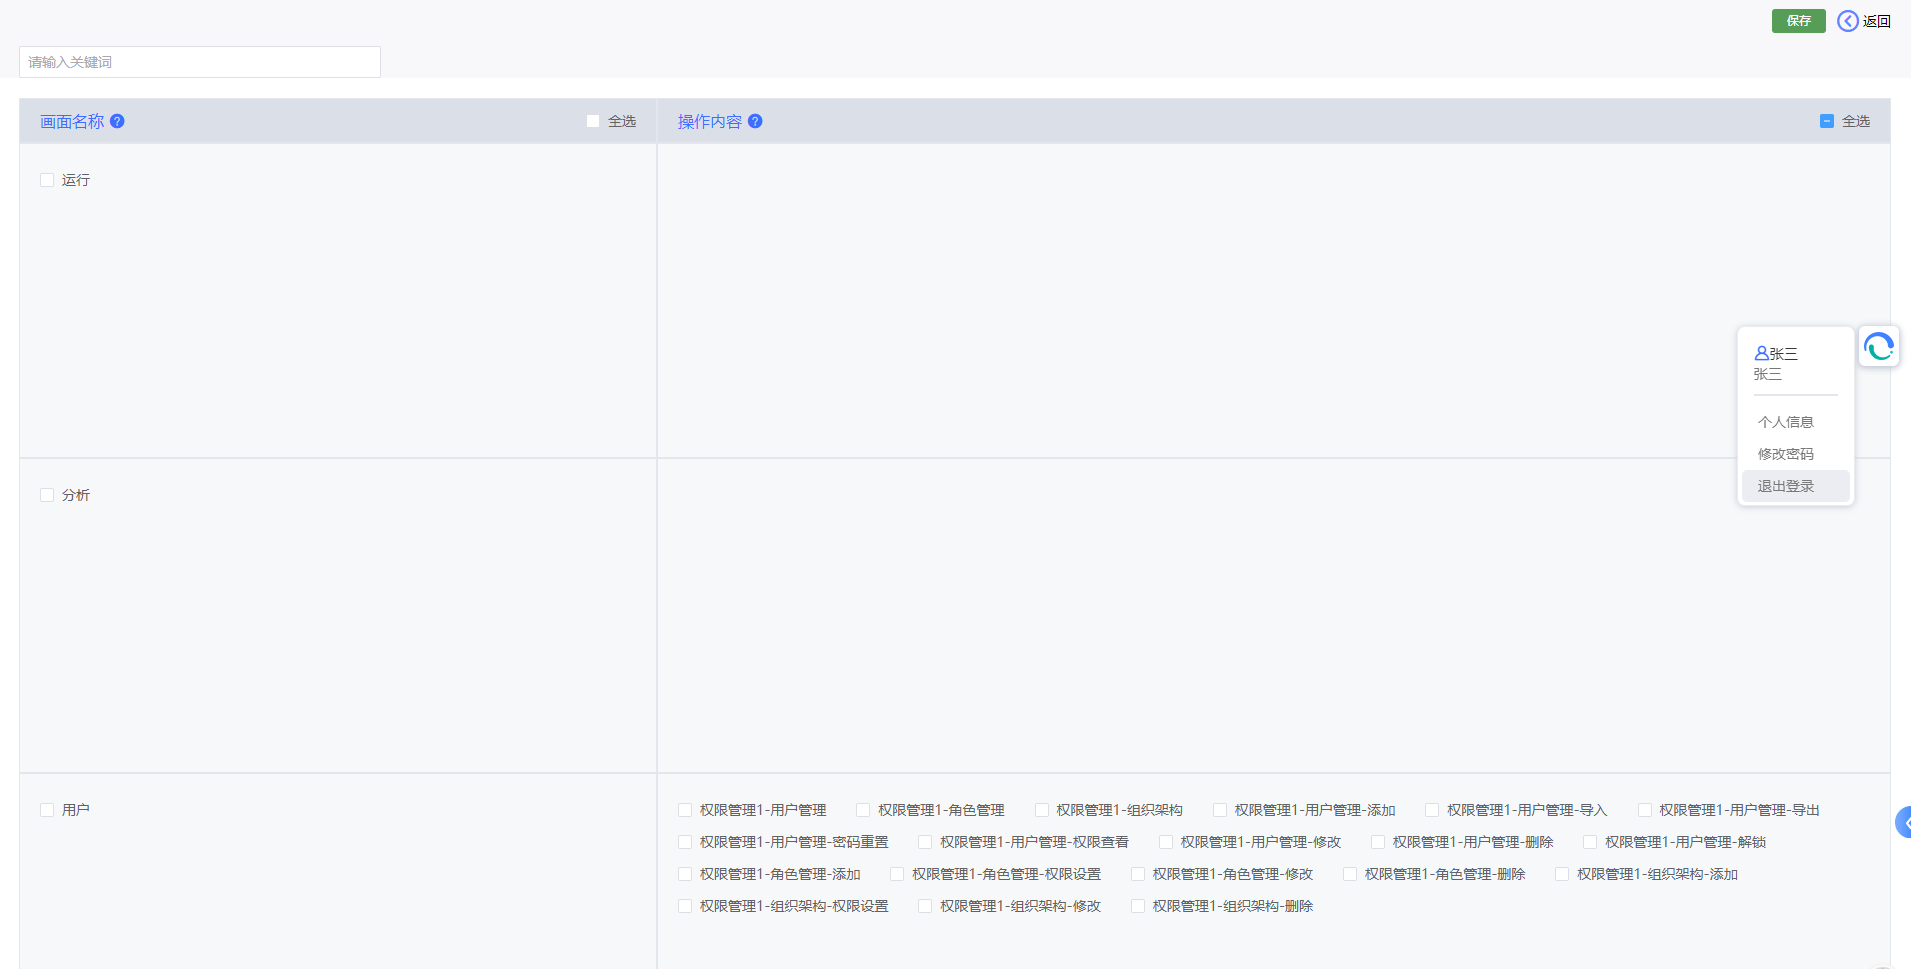Check the 运行 screen checkbox

(47, 180)
